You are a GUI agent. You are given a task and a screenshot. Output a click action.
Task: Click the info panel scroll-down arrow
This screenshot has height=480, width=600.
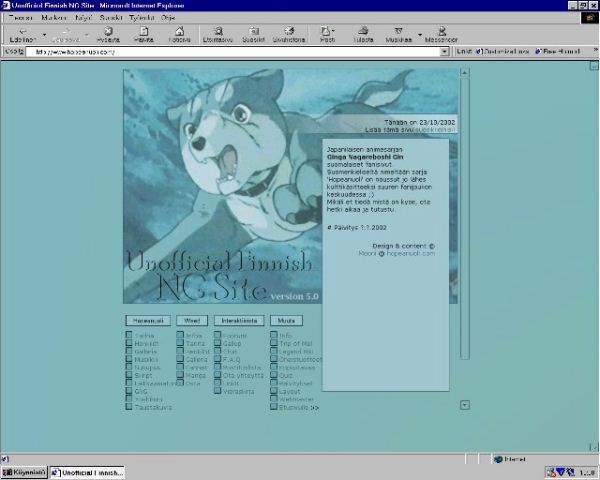(464, 405)
